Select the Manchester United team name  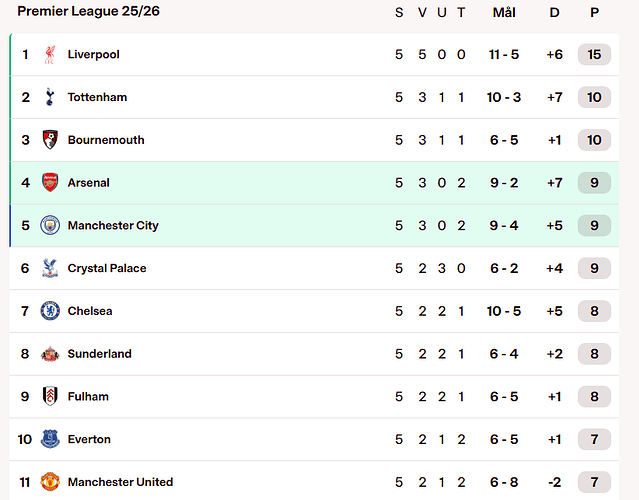tap(120, 482)
